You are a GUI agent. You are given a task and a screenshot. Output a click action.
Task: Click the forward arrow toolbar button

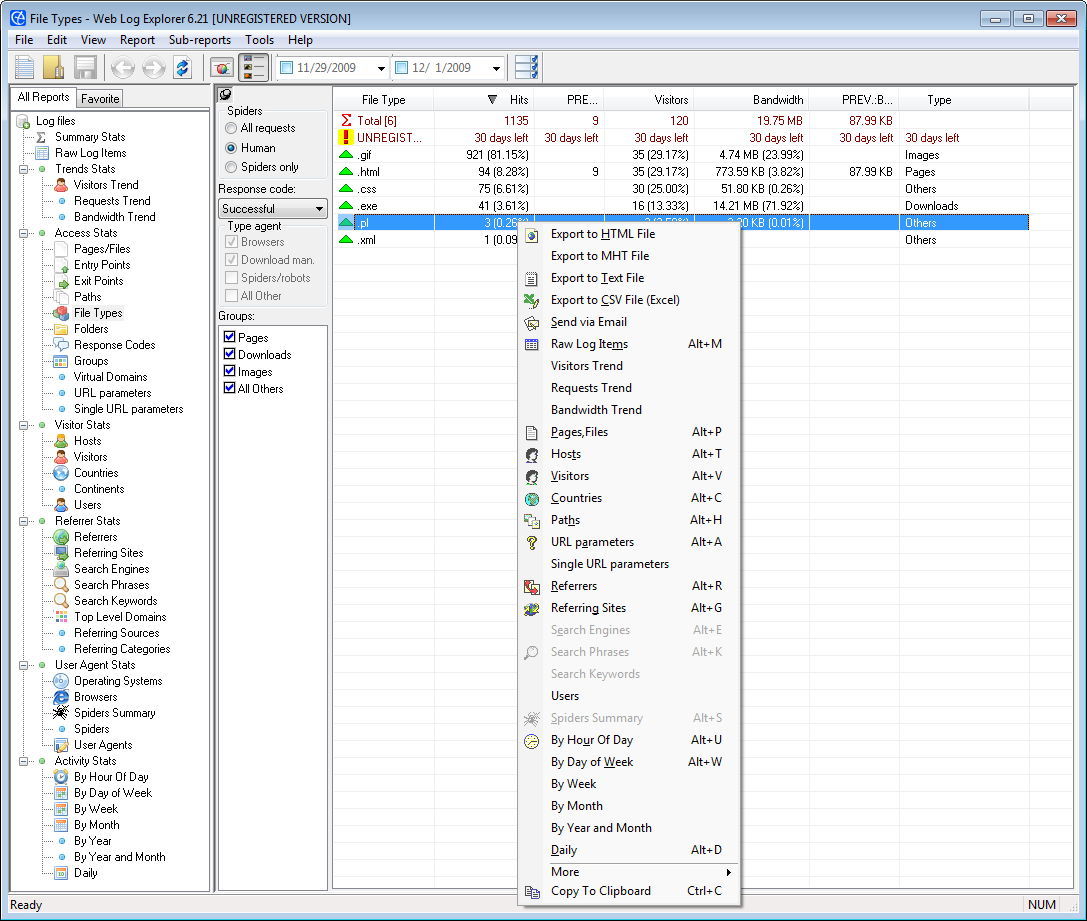pos(153,68)
